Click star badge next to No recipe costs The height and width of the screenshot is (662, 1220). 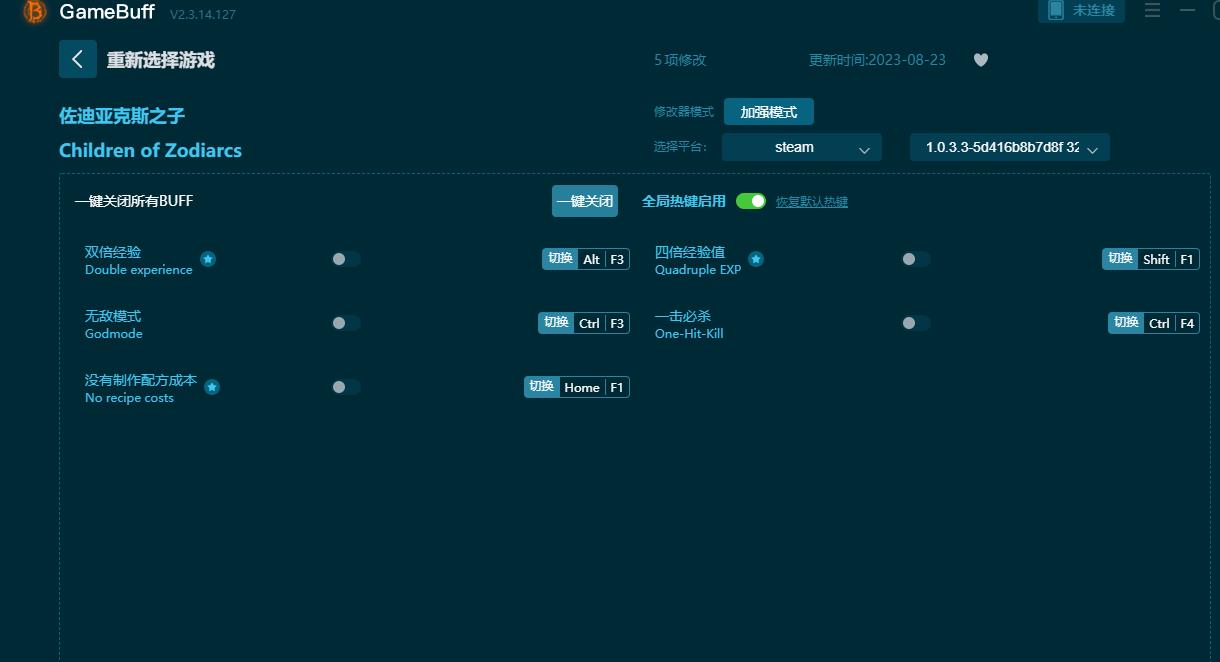[x=212, y=387]
